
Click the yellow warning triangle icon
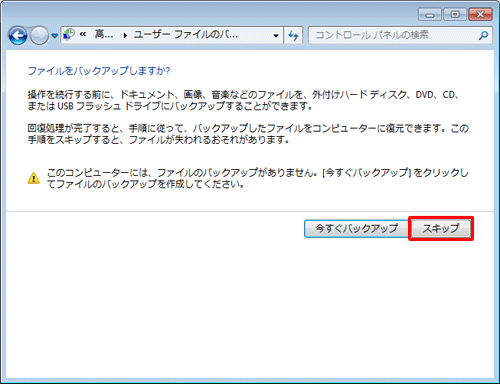coord(33,178)
